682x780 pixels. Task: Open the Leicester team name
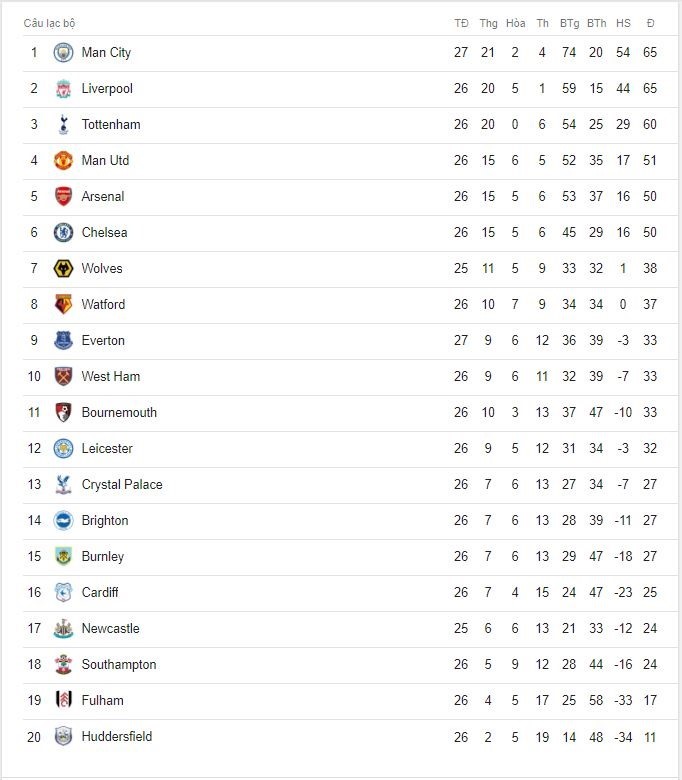(107, 448)
